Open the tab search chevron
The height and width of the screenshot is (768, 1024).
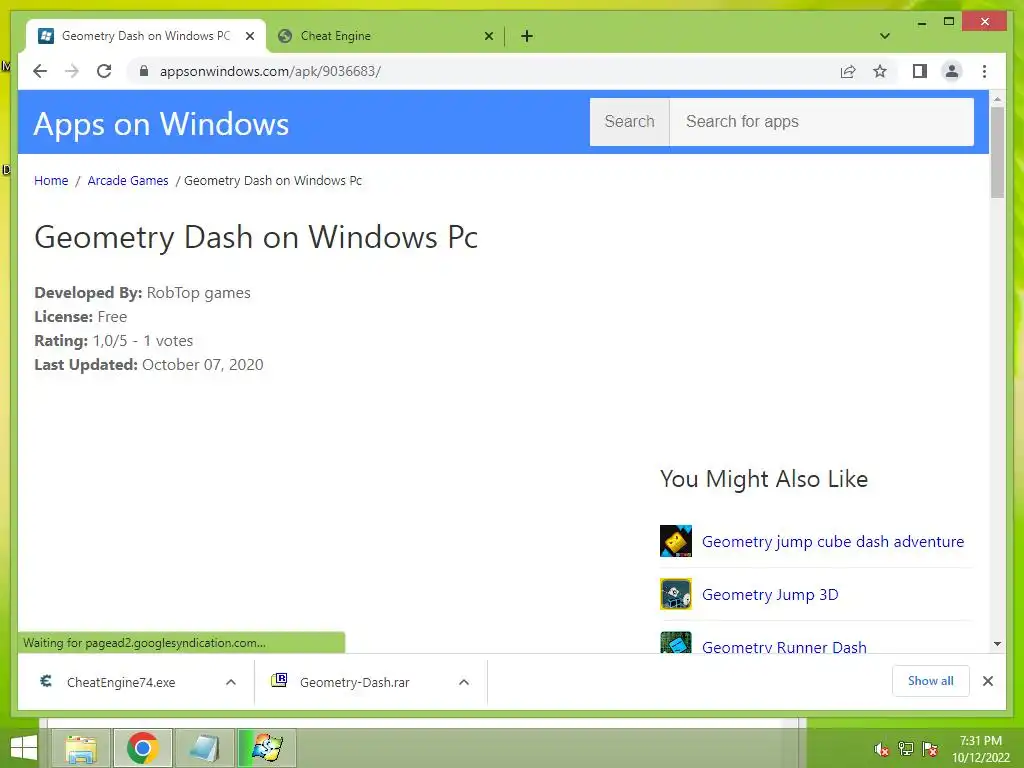[x=885, y=36]
